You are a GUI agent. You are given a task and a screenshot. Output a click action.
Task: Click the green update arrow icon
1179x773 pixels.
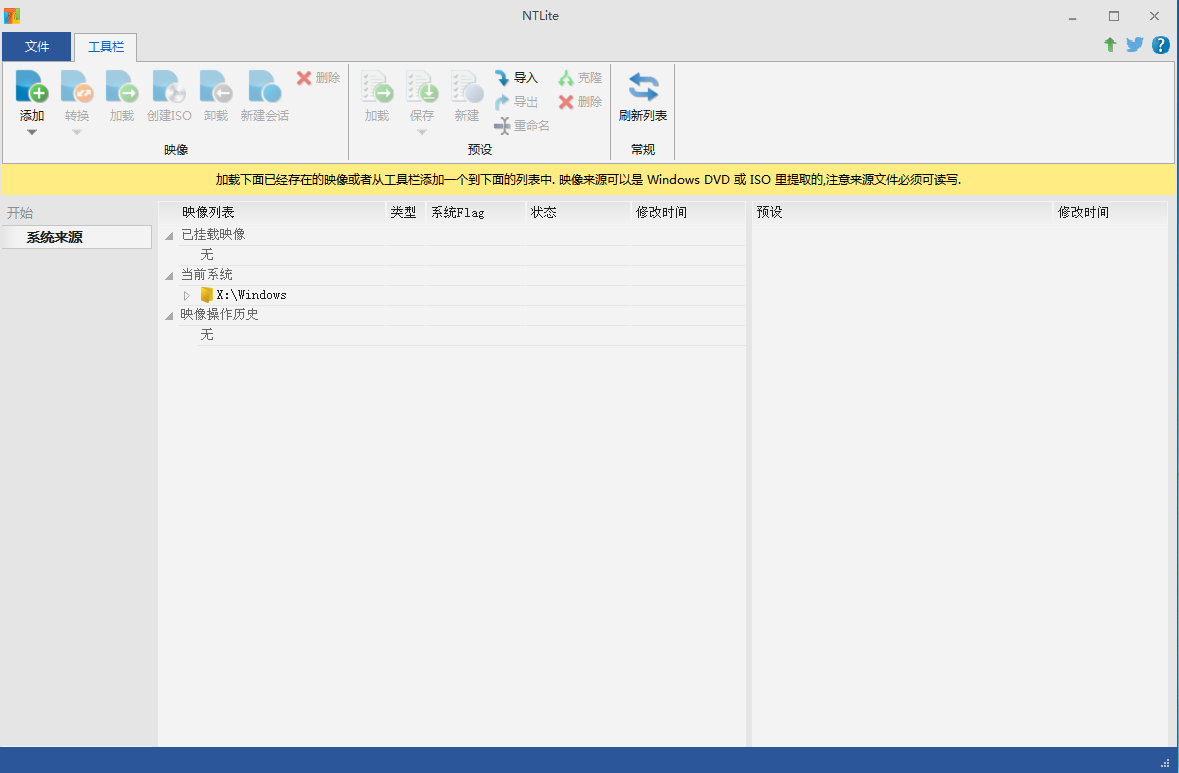point(1110,45)
